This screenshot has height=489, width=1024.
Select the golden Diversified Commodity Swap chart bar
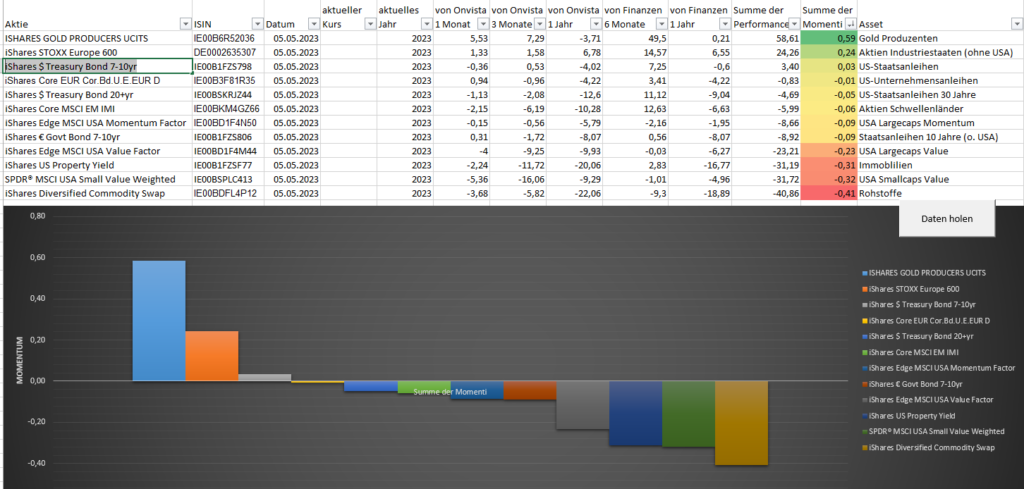point(741,423)
